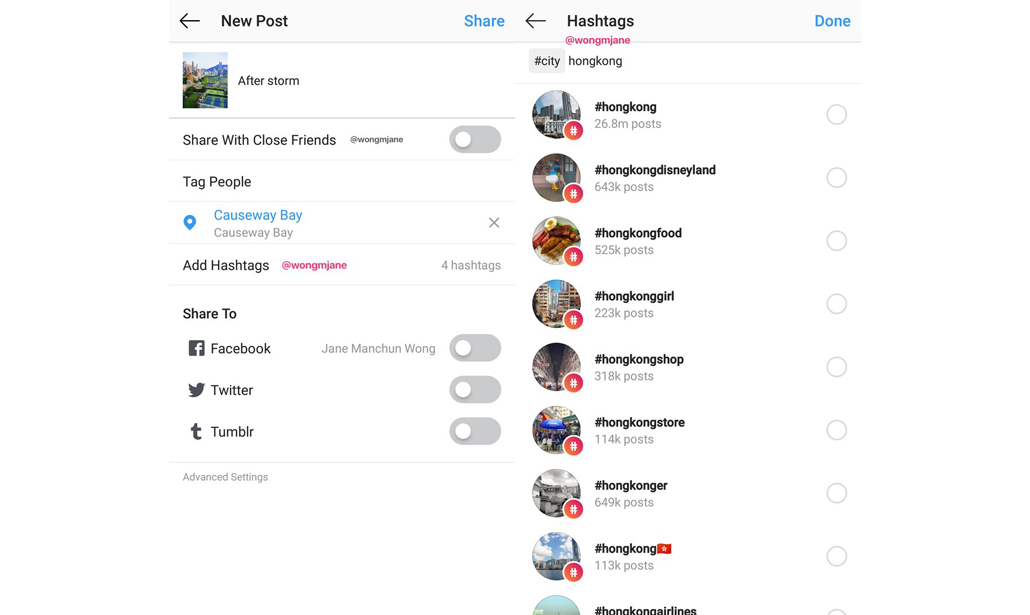Turn on Twitter sharing toggle
1030x615 pixels.
(x=475, y=390)
